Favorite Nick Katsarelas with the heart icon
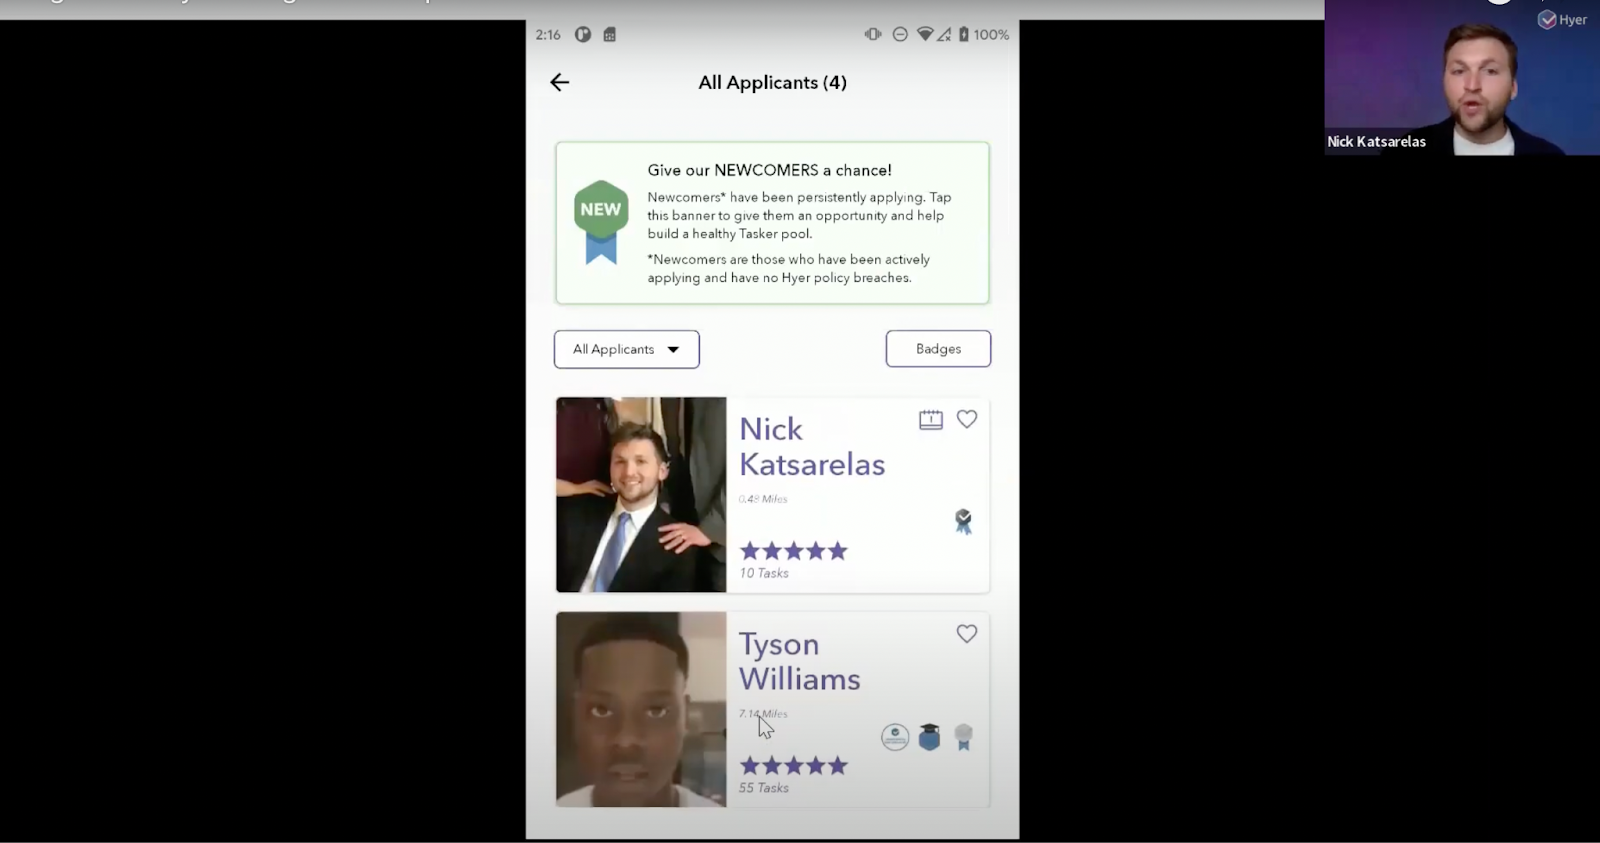This screenshot has width=1600, height=843. 967,420
